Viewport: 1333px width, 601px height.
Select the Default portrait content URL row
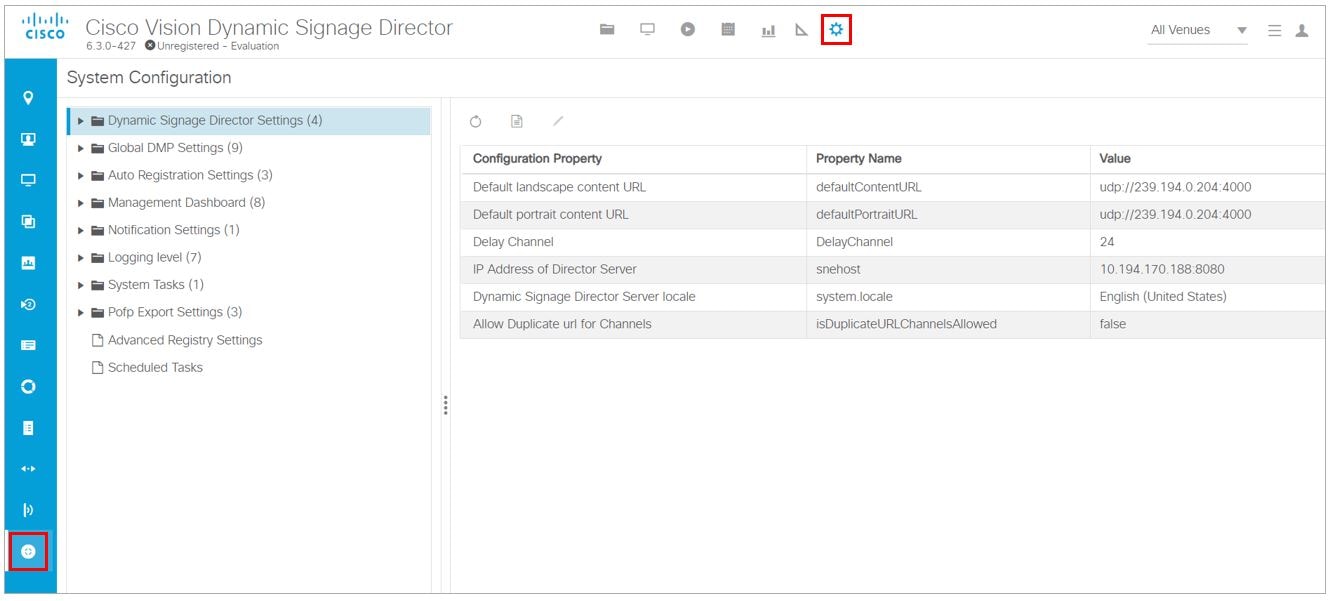click(x=892, y=215)
